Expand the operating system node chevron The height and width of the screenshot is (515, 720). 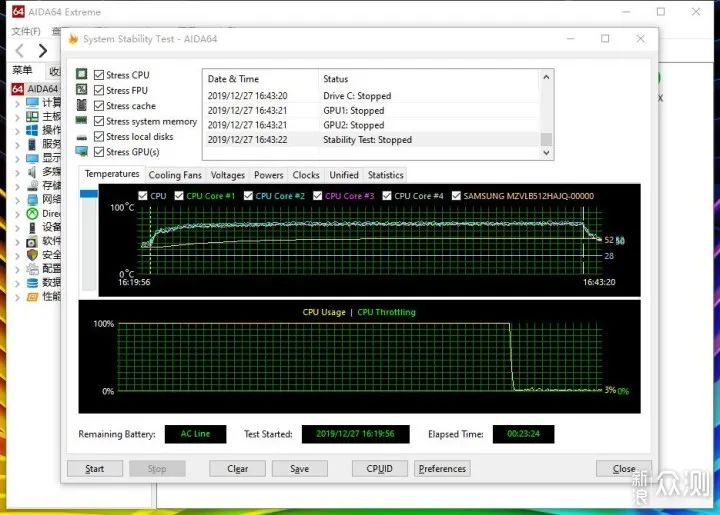(x=17, y=131)
